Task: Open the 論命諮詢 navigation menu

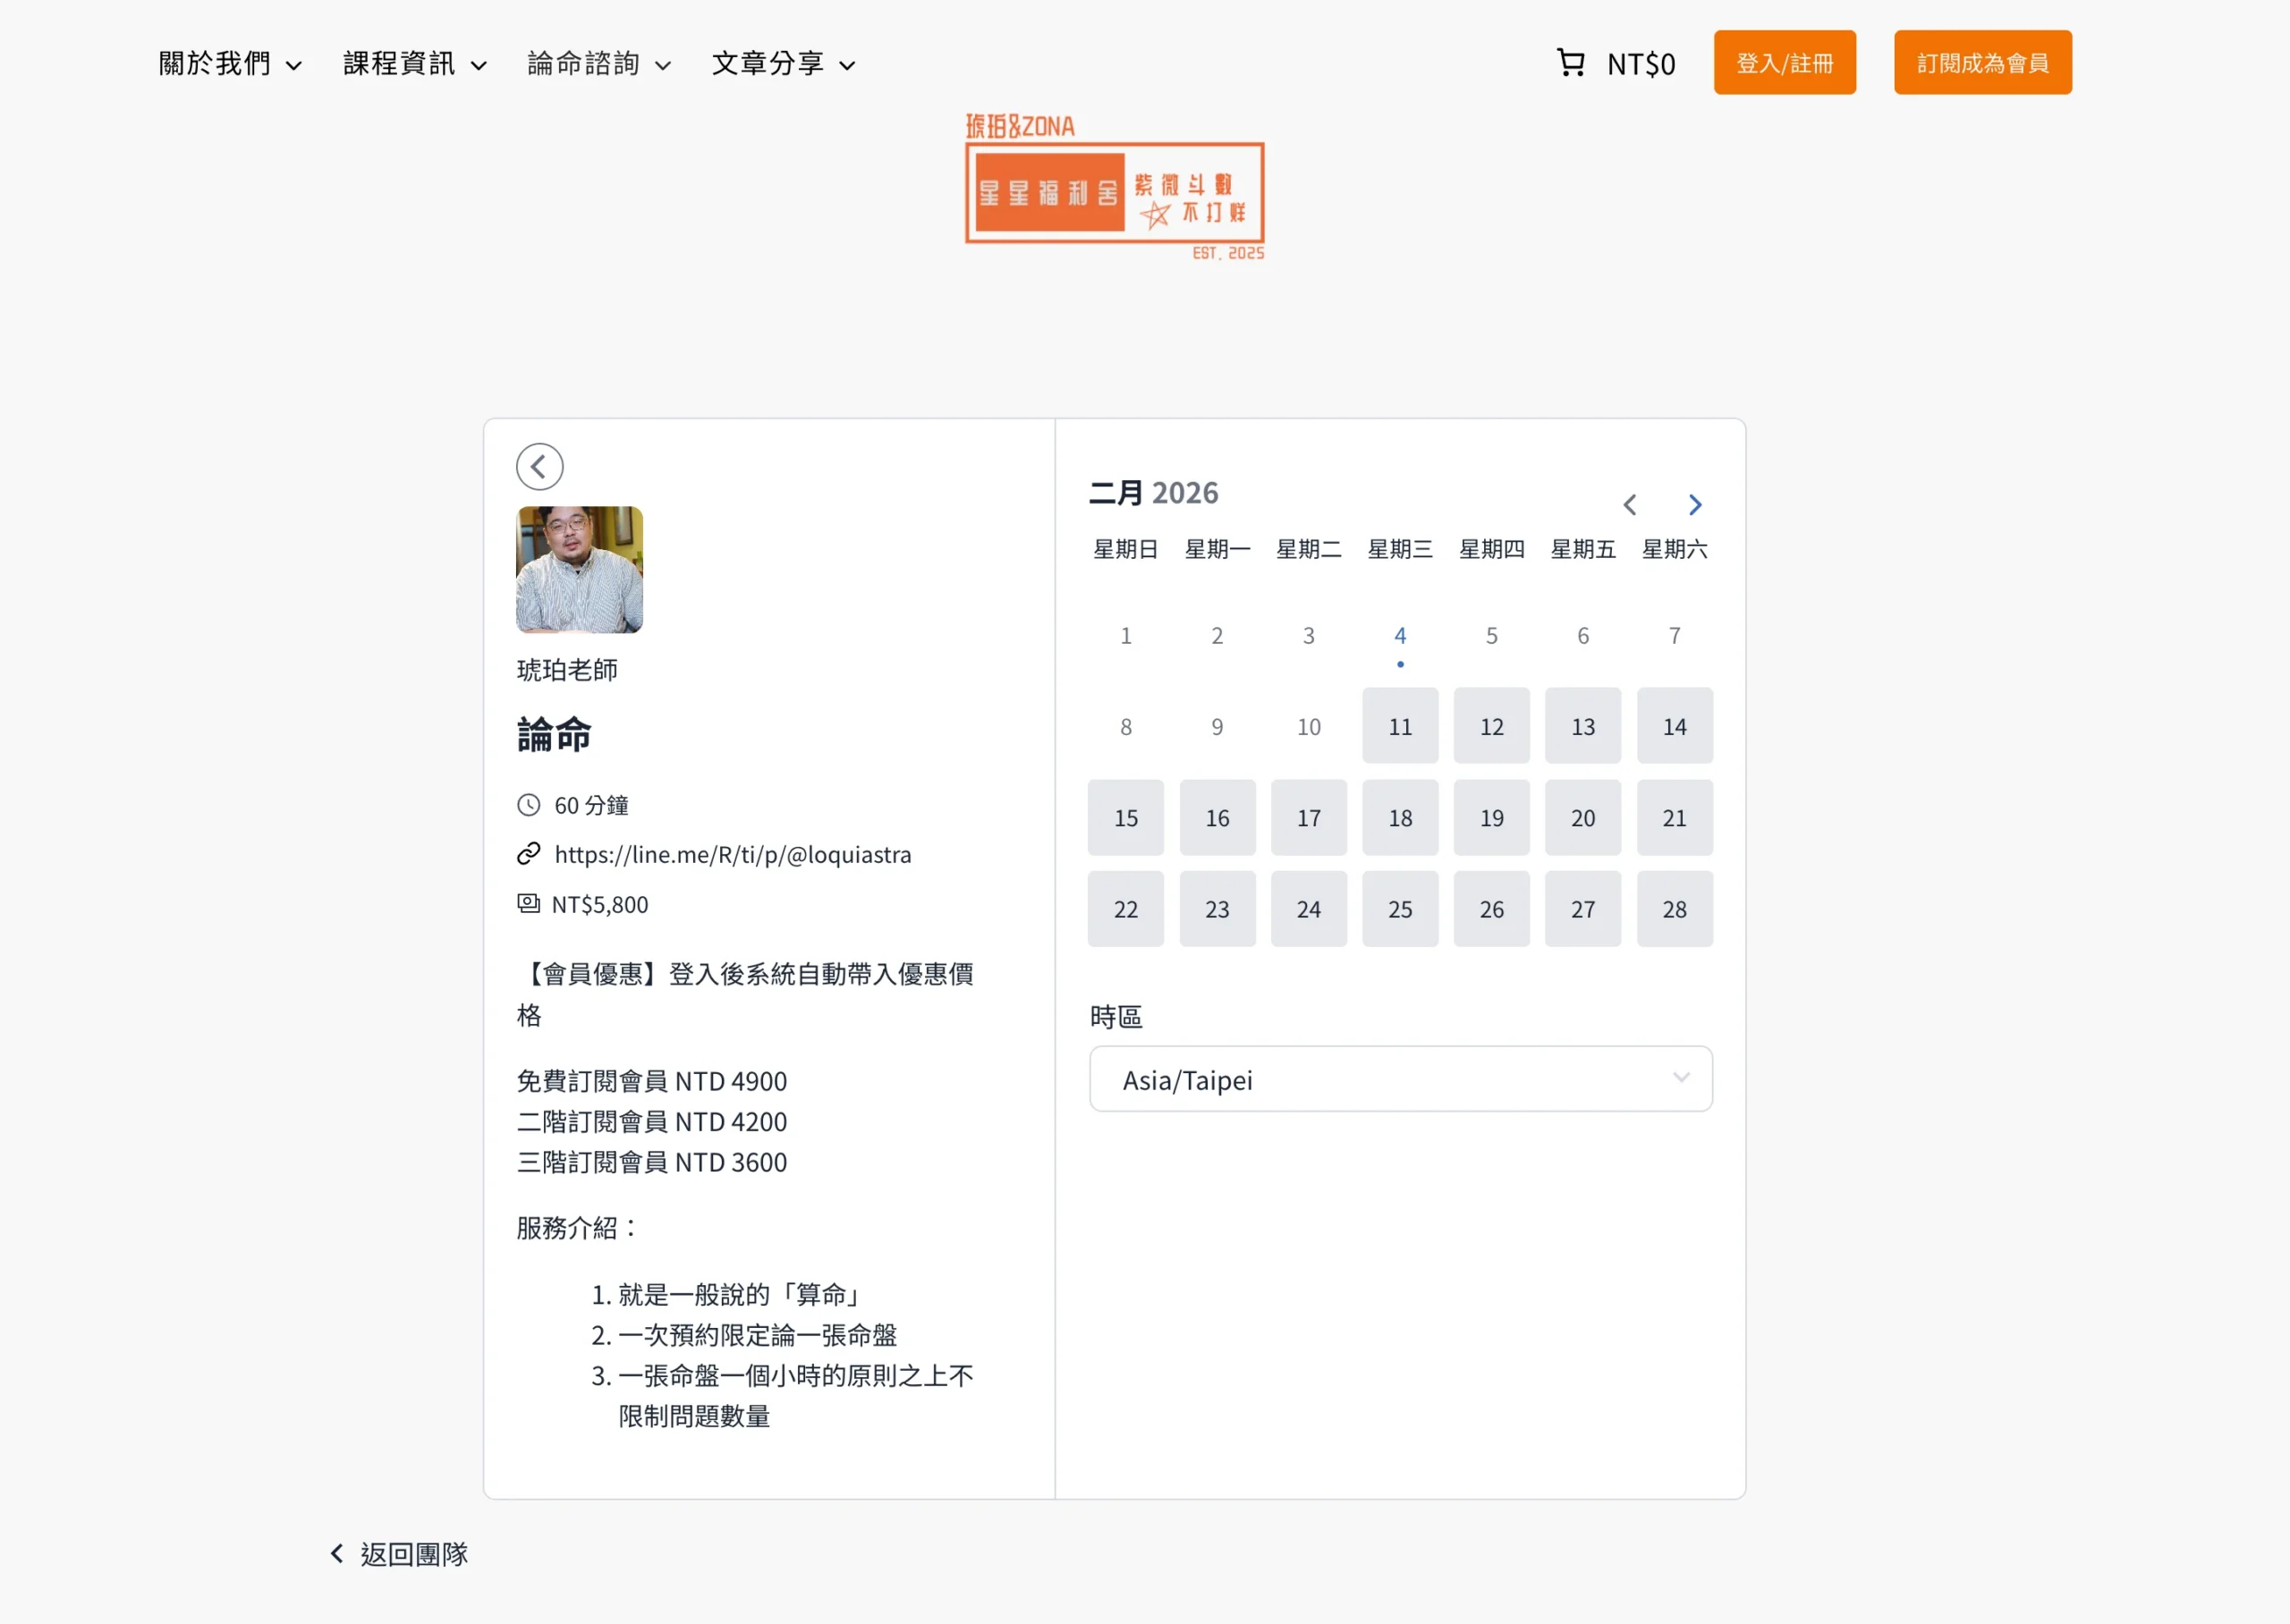Action: 598,64
